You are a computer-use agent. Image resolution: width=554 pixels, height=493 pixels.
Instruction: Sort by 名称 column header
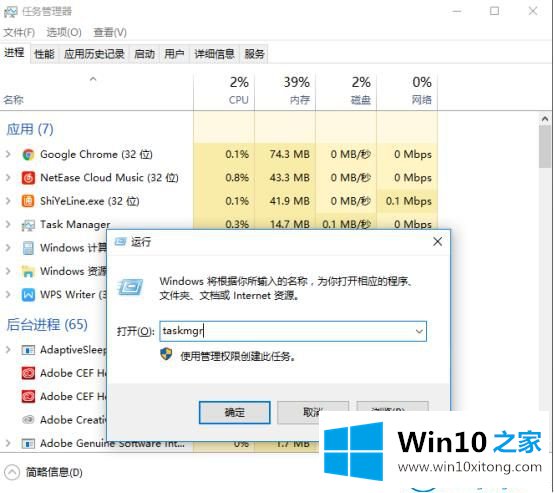(x=96, y=91)
